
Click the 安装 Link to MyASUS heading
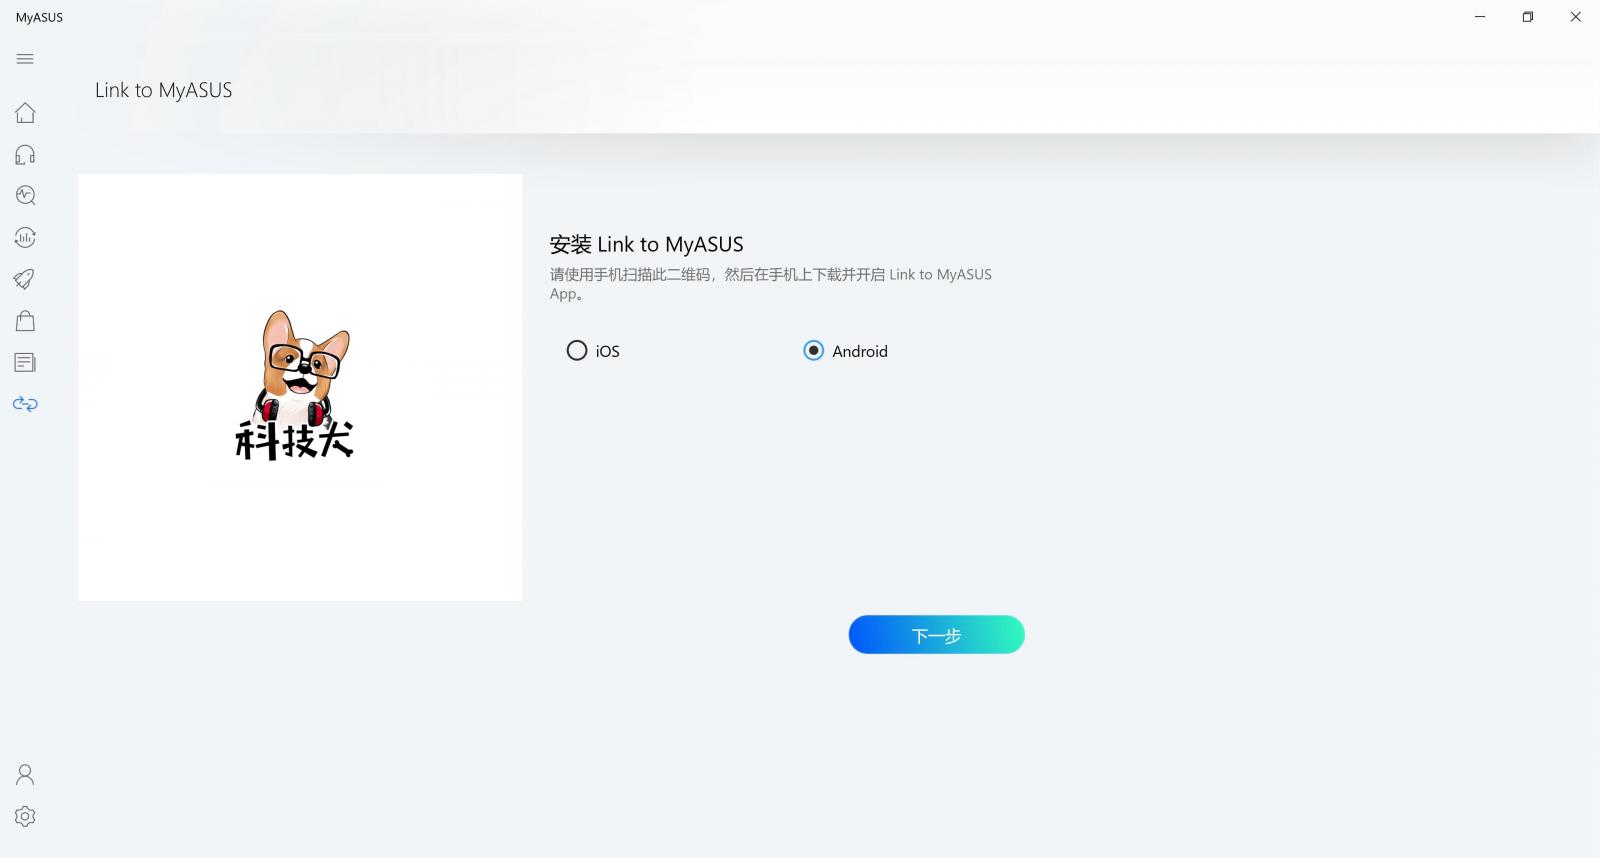(x=647, y=244)
